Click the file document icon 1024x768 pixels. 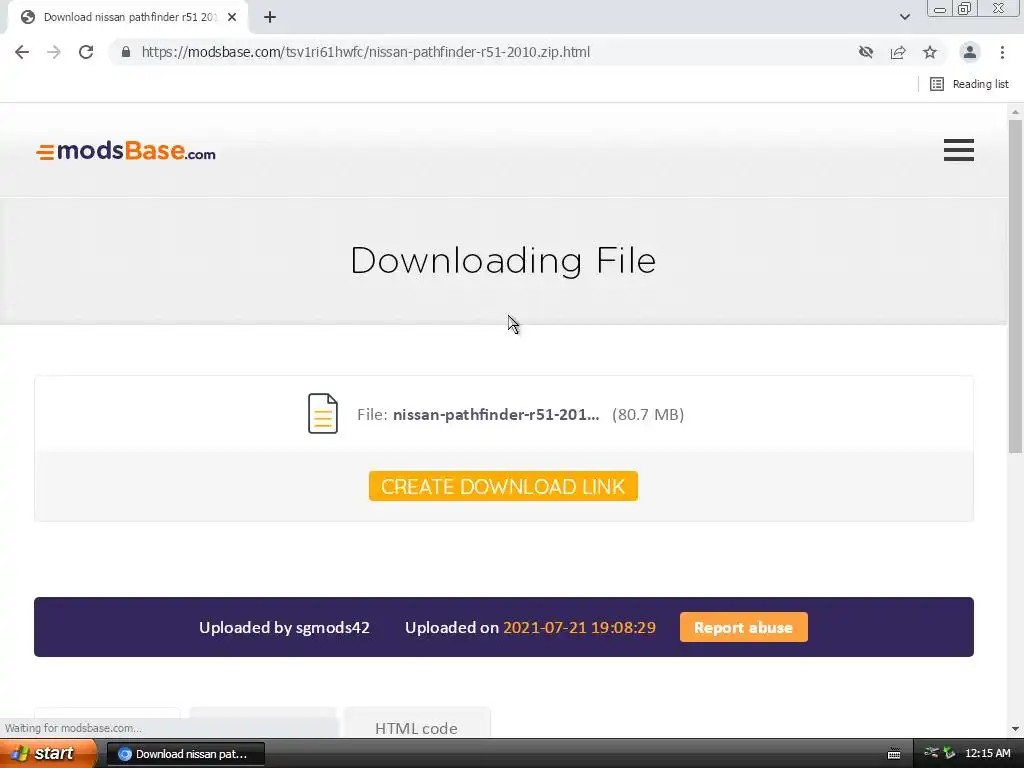323,413
